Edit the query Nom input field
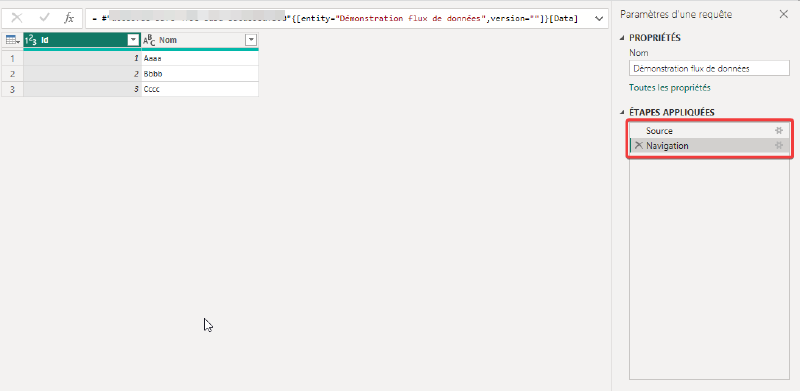The height and width of the screenshot is (391, 800). pyautogui.click(x=709, y=68)
